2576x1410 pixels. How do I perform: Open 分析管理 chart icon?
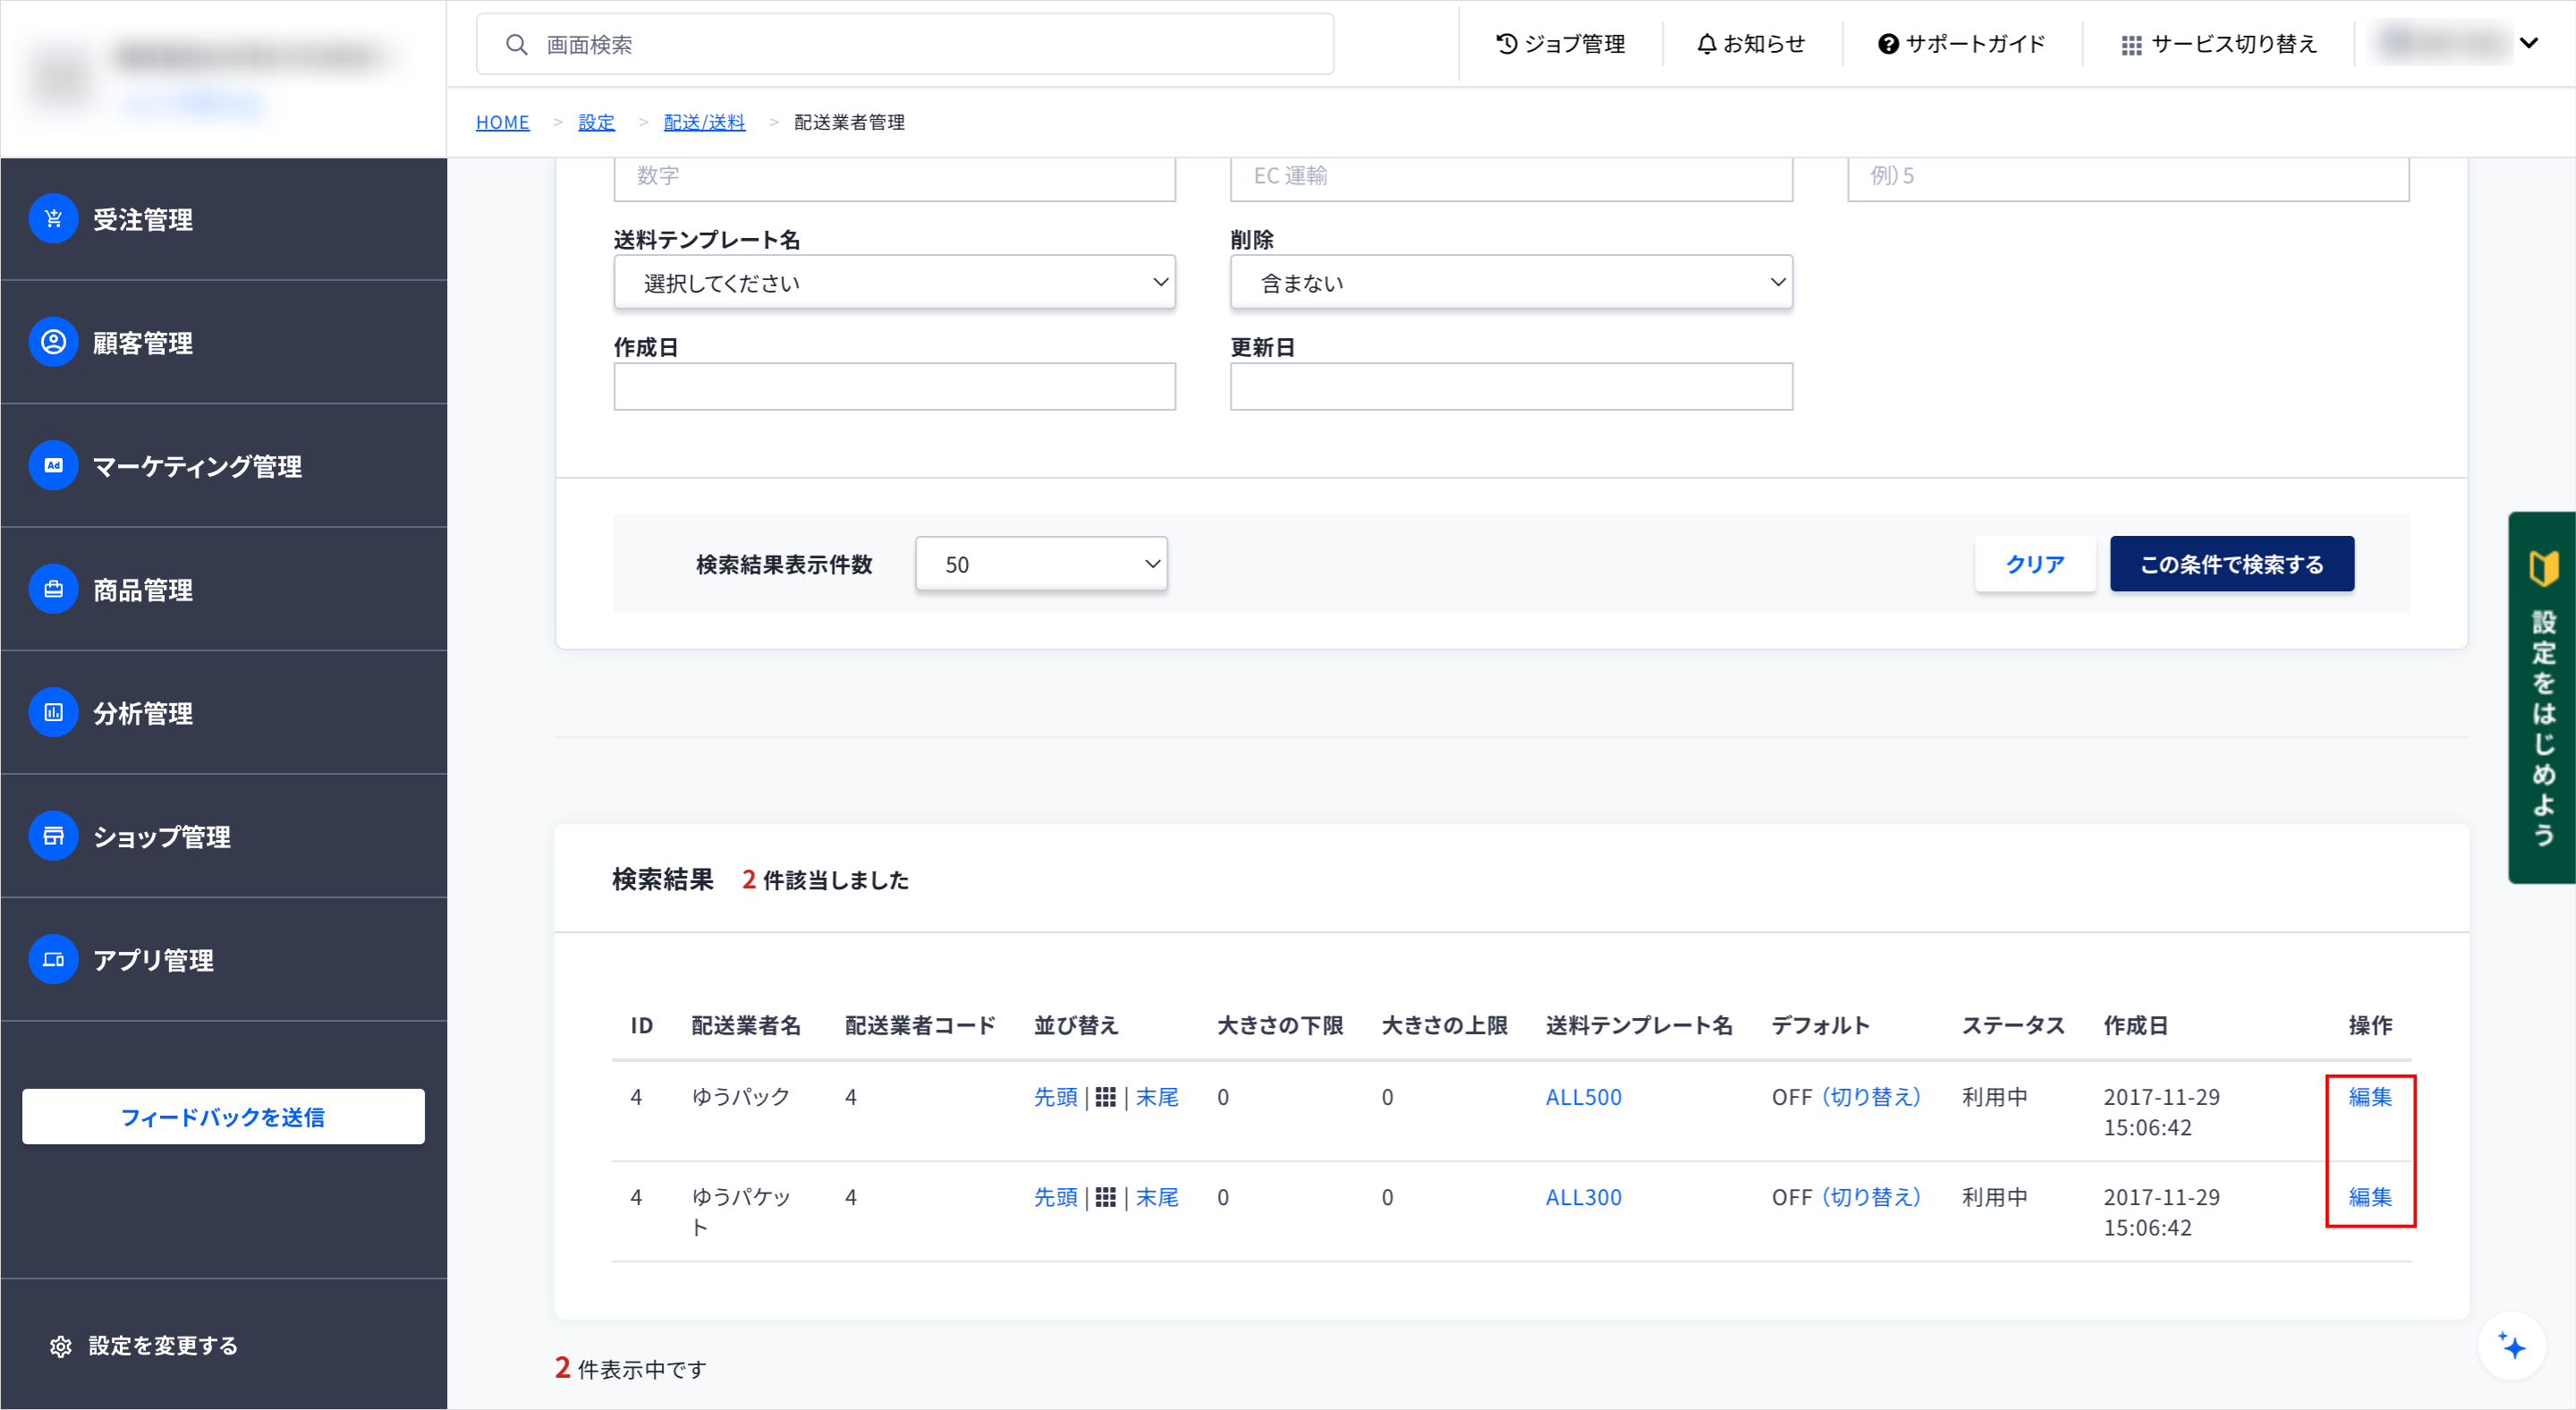point(53,712)
